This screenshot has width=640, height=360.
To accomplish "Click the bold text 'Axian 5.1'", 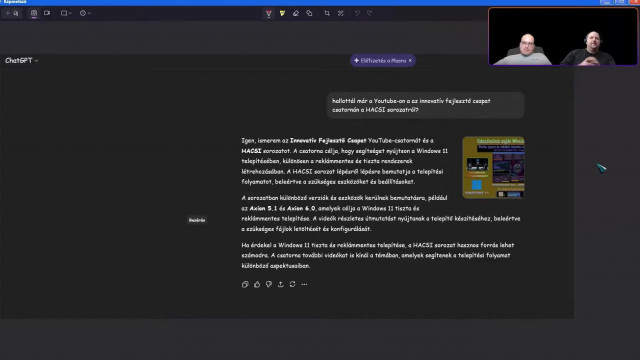I will [263, 208].
